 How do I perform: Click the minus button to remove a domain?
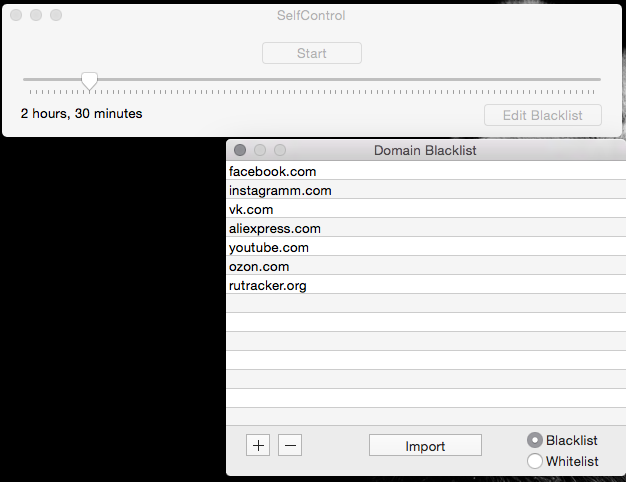290,445
